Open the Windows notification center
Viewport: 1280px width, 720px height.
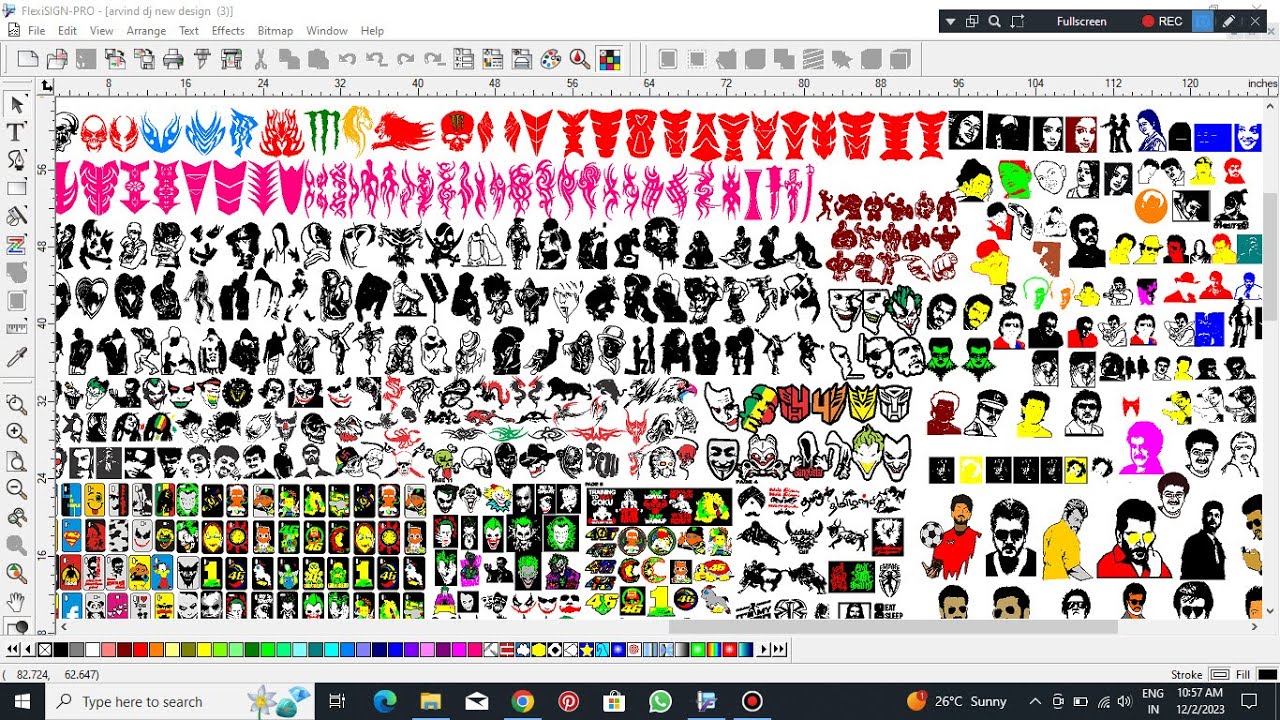[x=1248, y=701]
